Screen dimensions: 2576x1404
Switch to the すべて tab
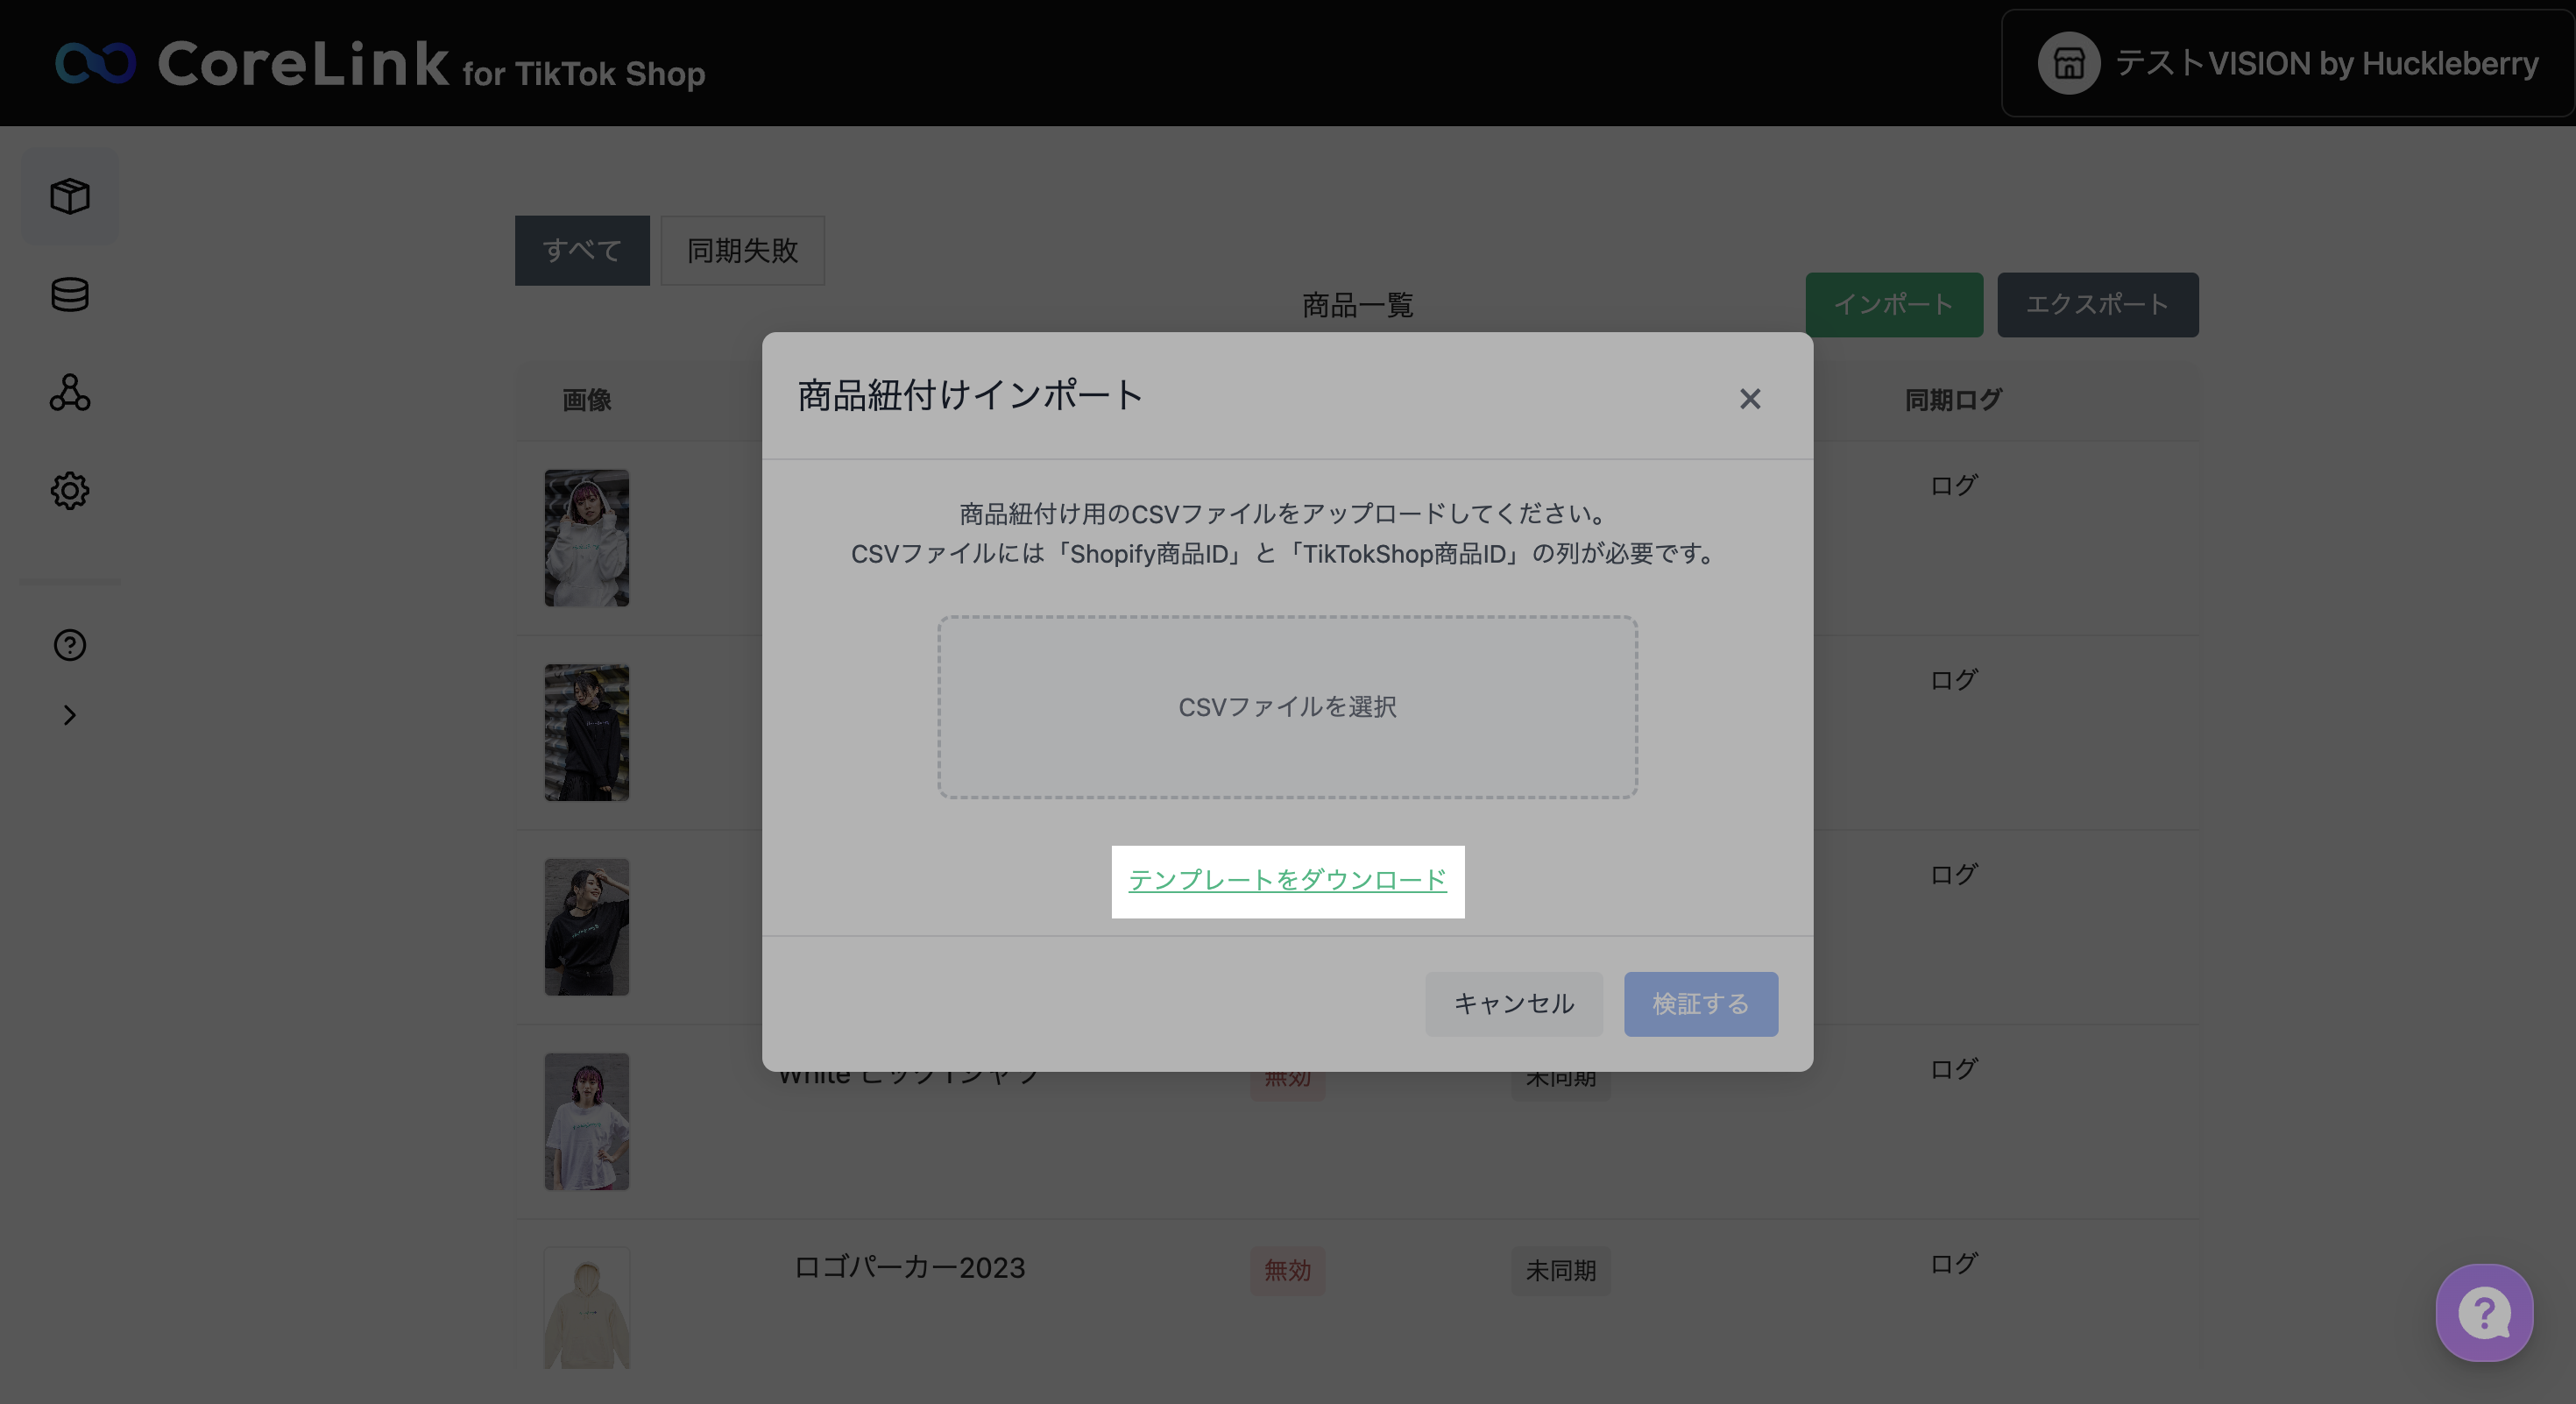(582, 250)
